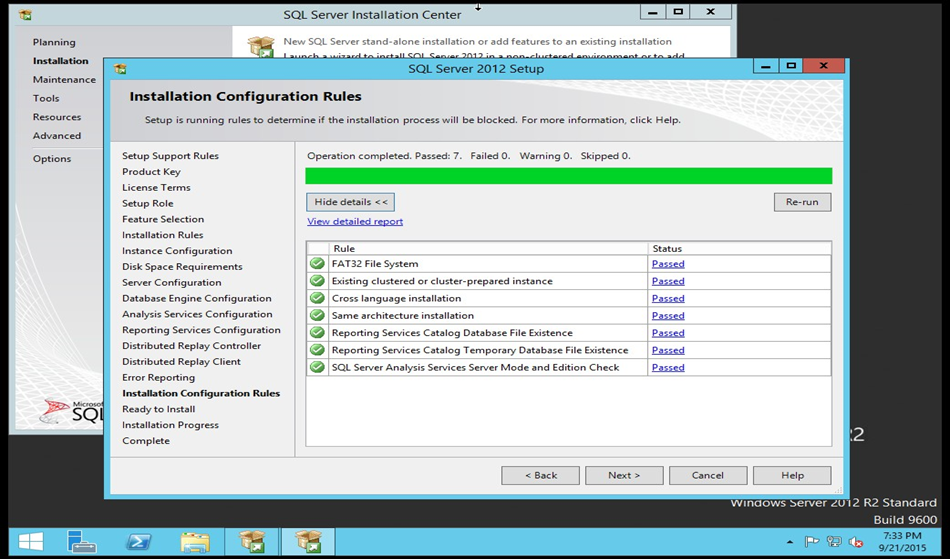Screen dimensions: 950x559
Task: Click green check icon beside Cross language installation
Action: tap(318, 298)
